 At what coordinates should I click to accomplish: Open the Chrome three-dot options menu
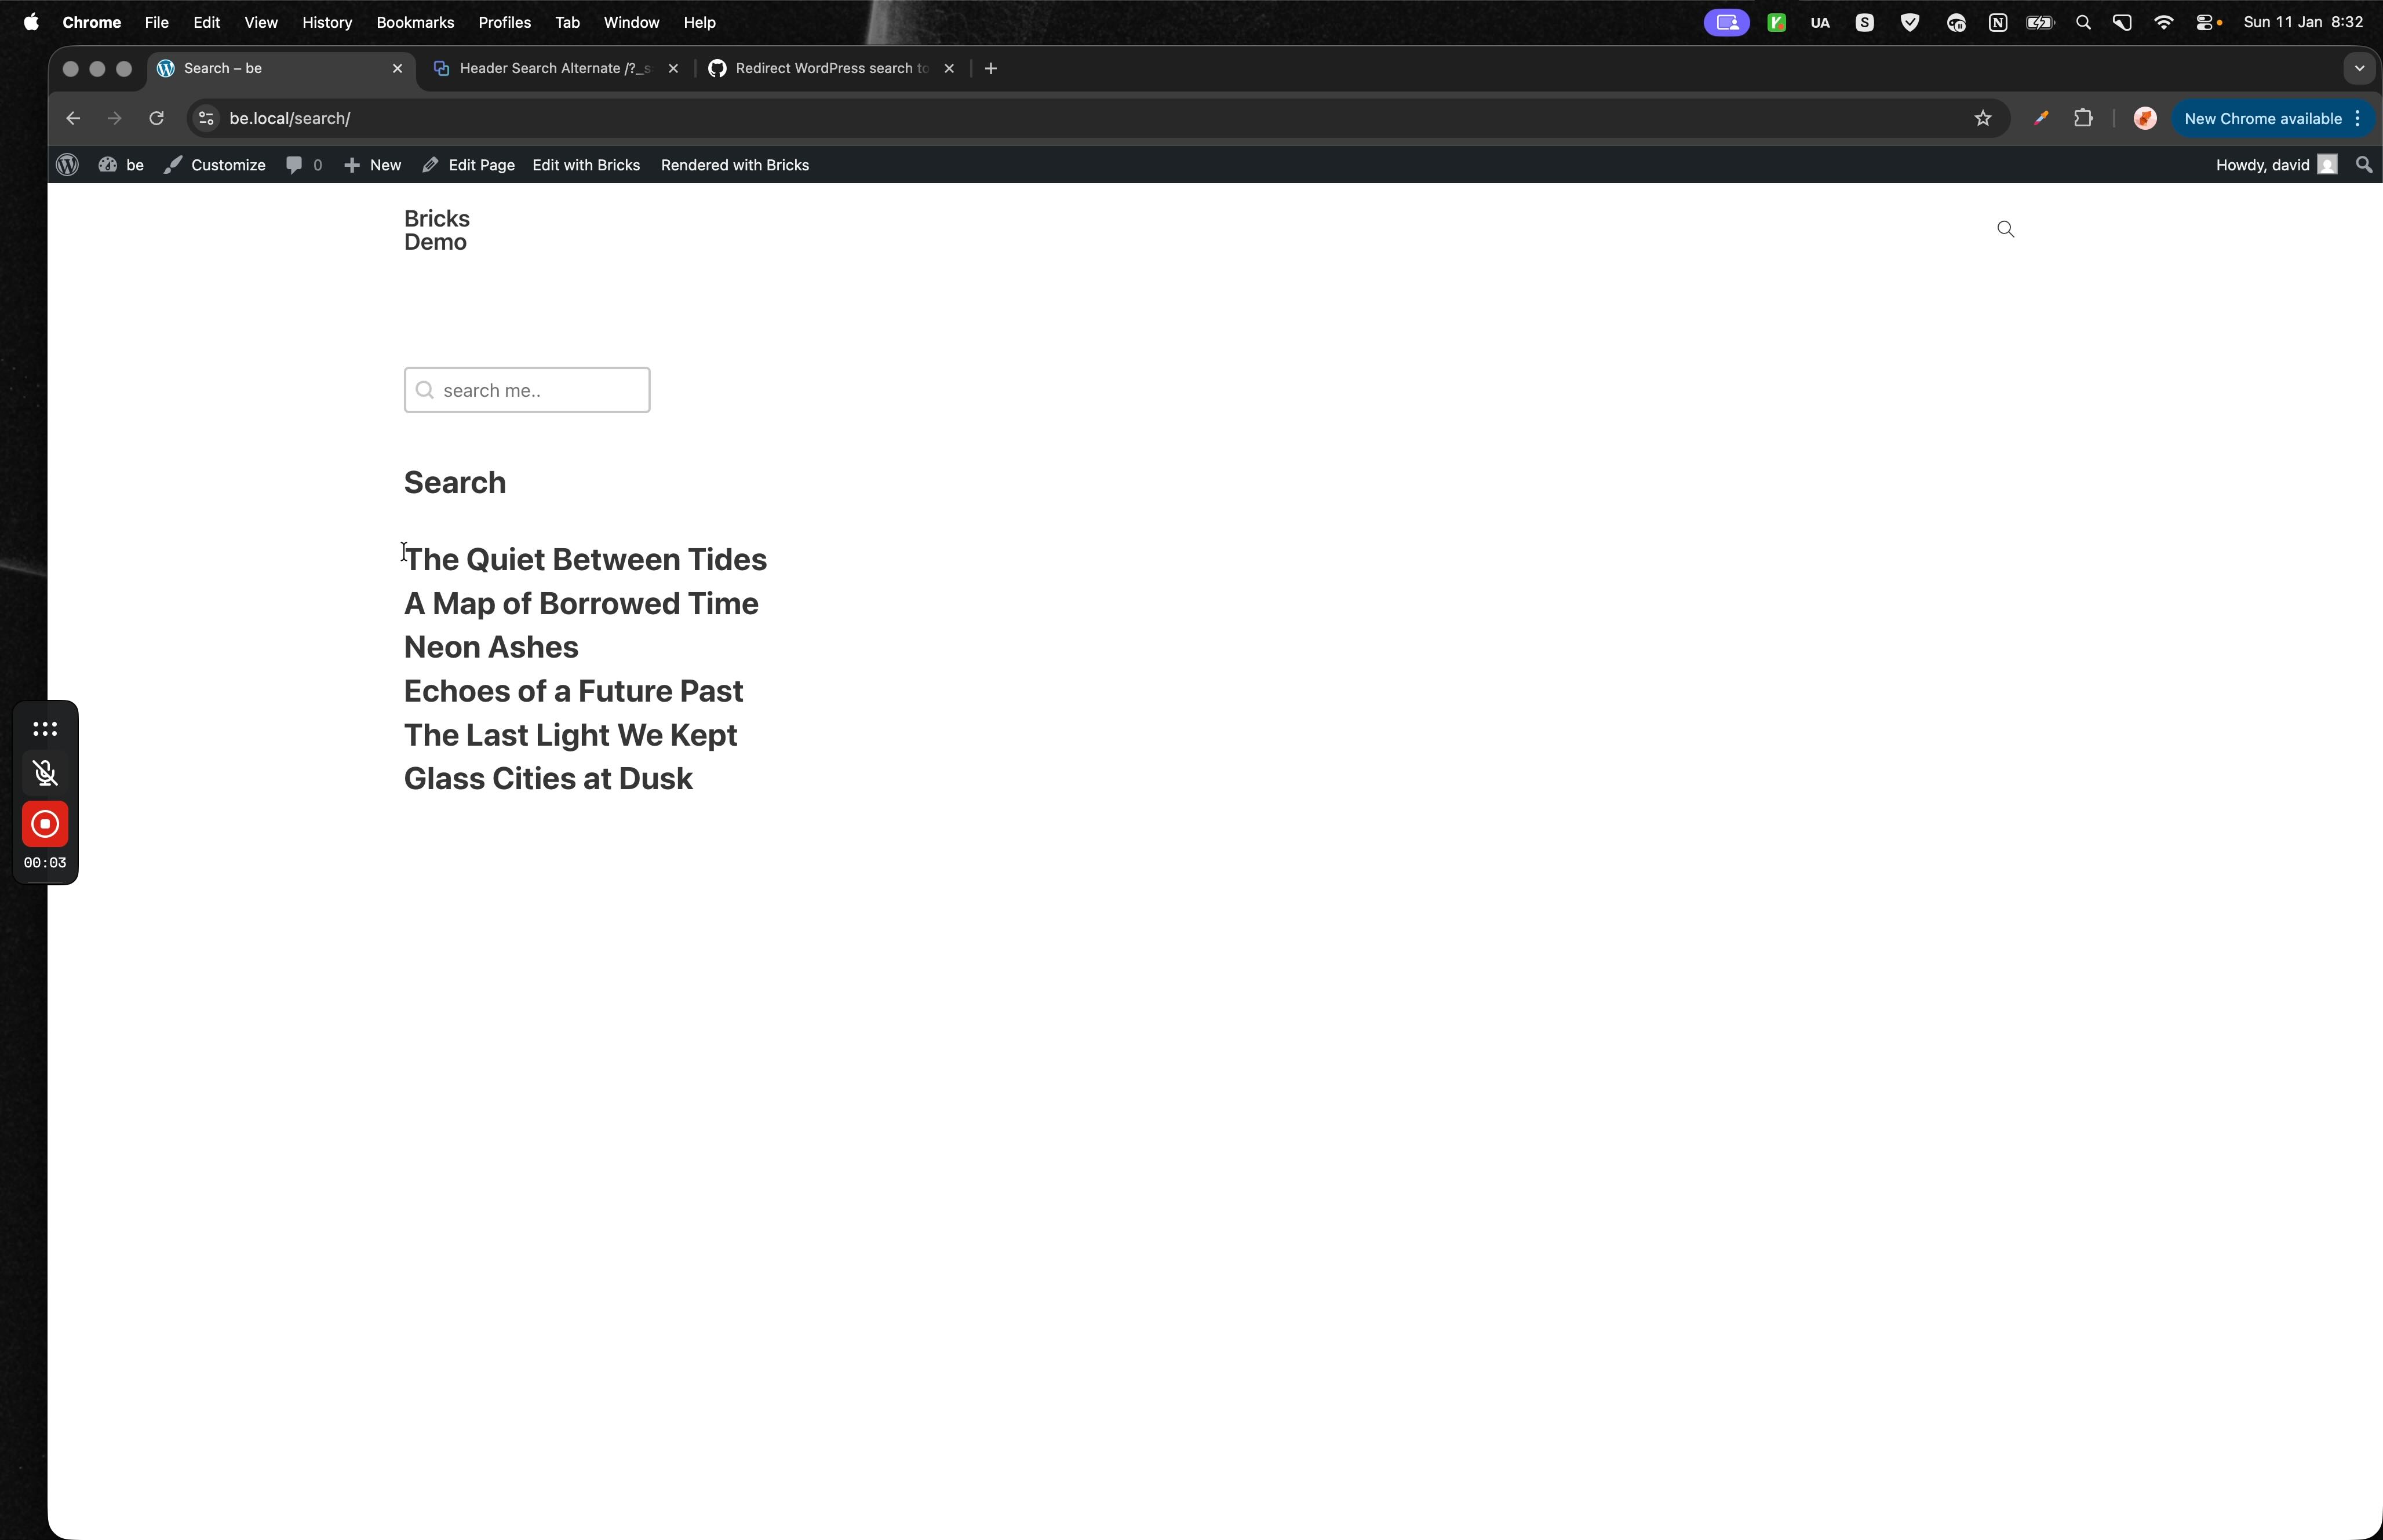point(2358,118)
